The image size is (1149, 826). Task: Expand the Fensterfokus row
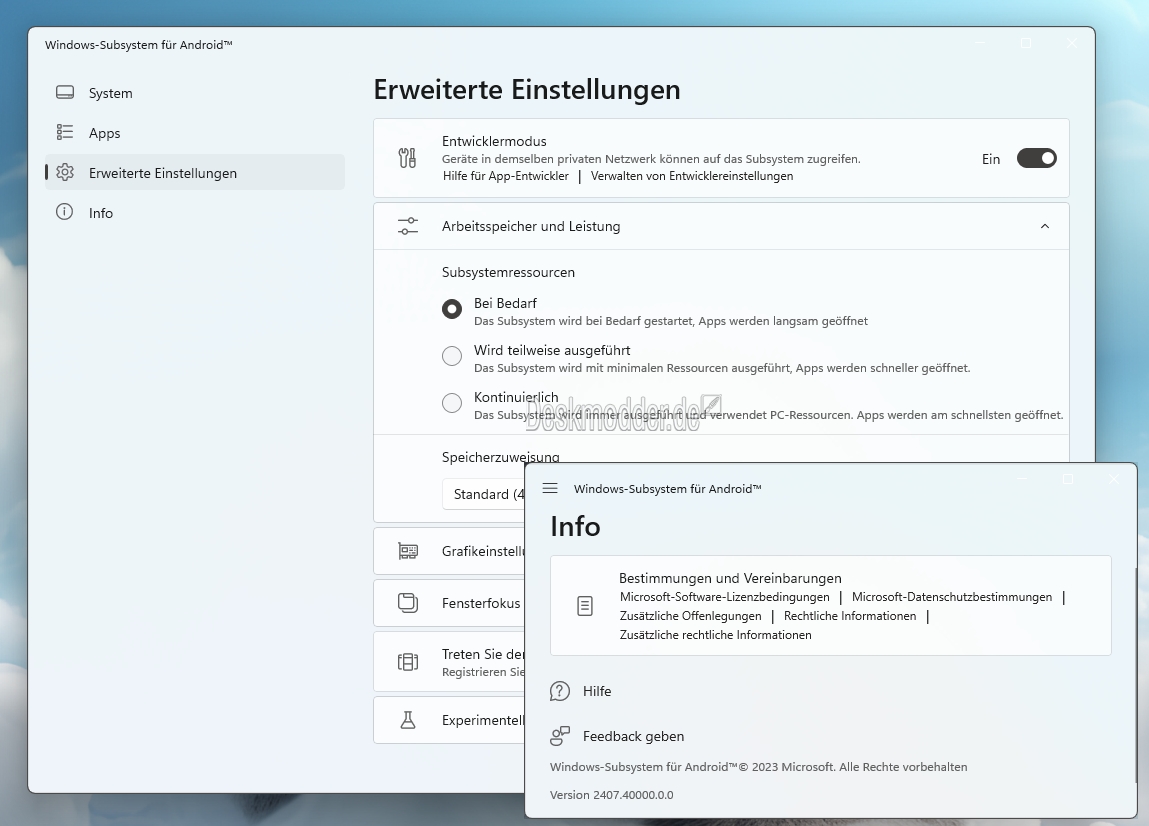[449, 602]
